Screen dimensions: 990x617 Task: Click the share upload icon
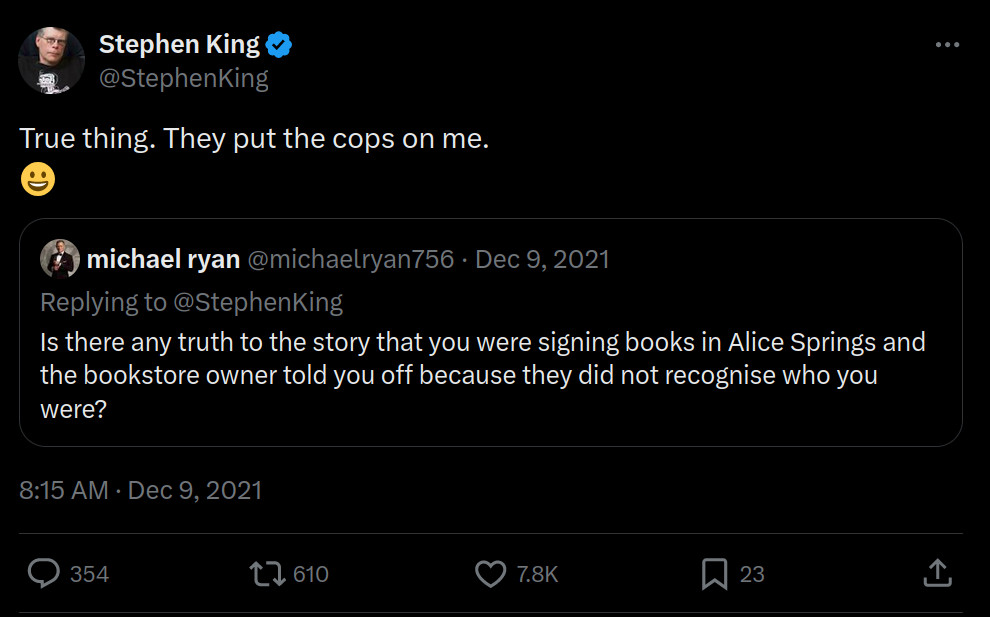935,573
